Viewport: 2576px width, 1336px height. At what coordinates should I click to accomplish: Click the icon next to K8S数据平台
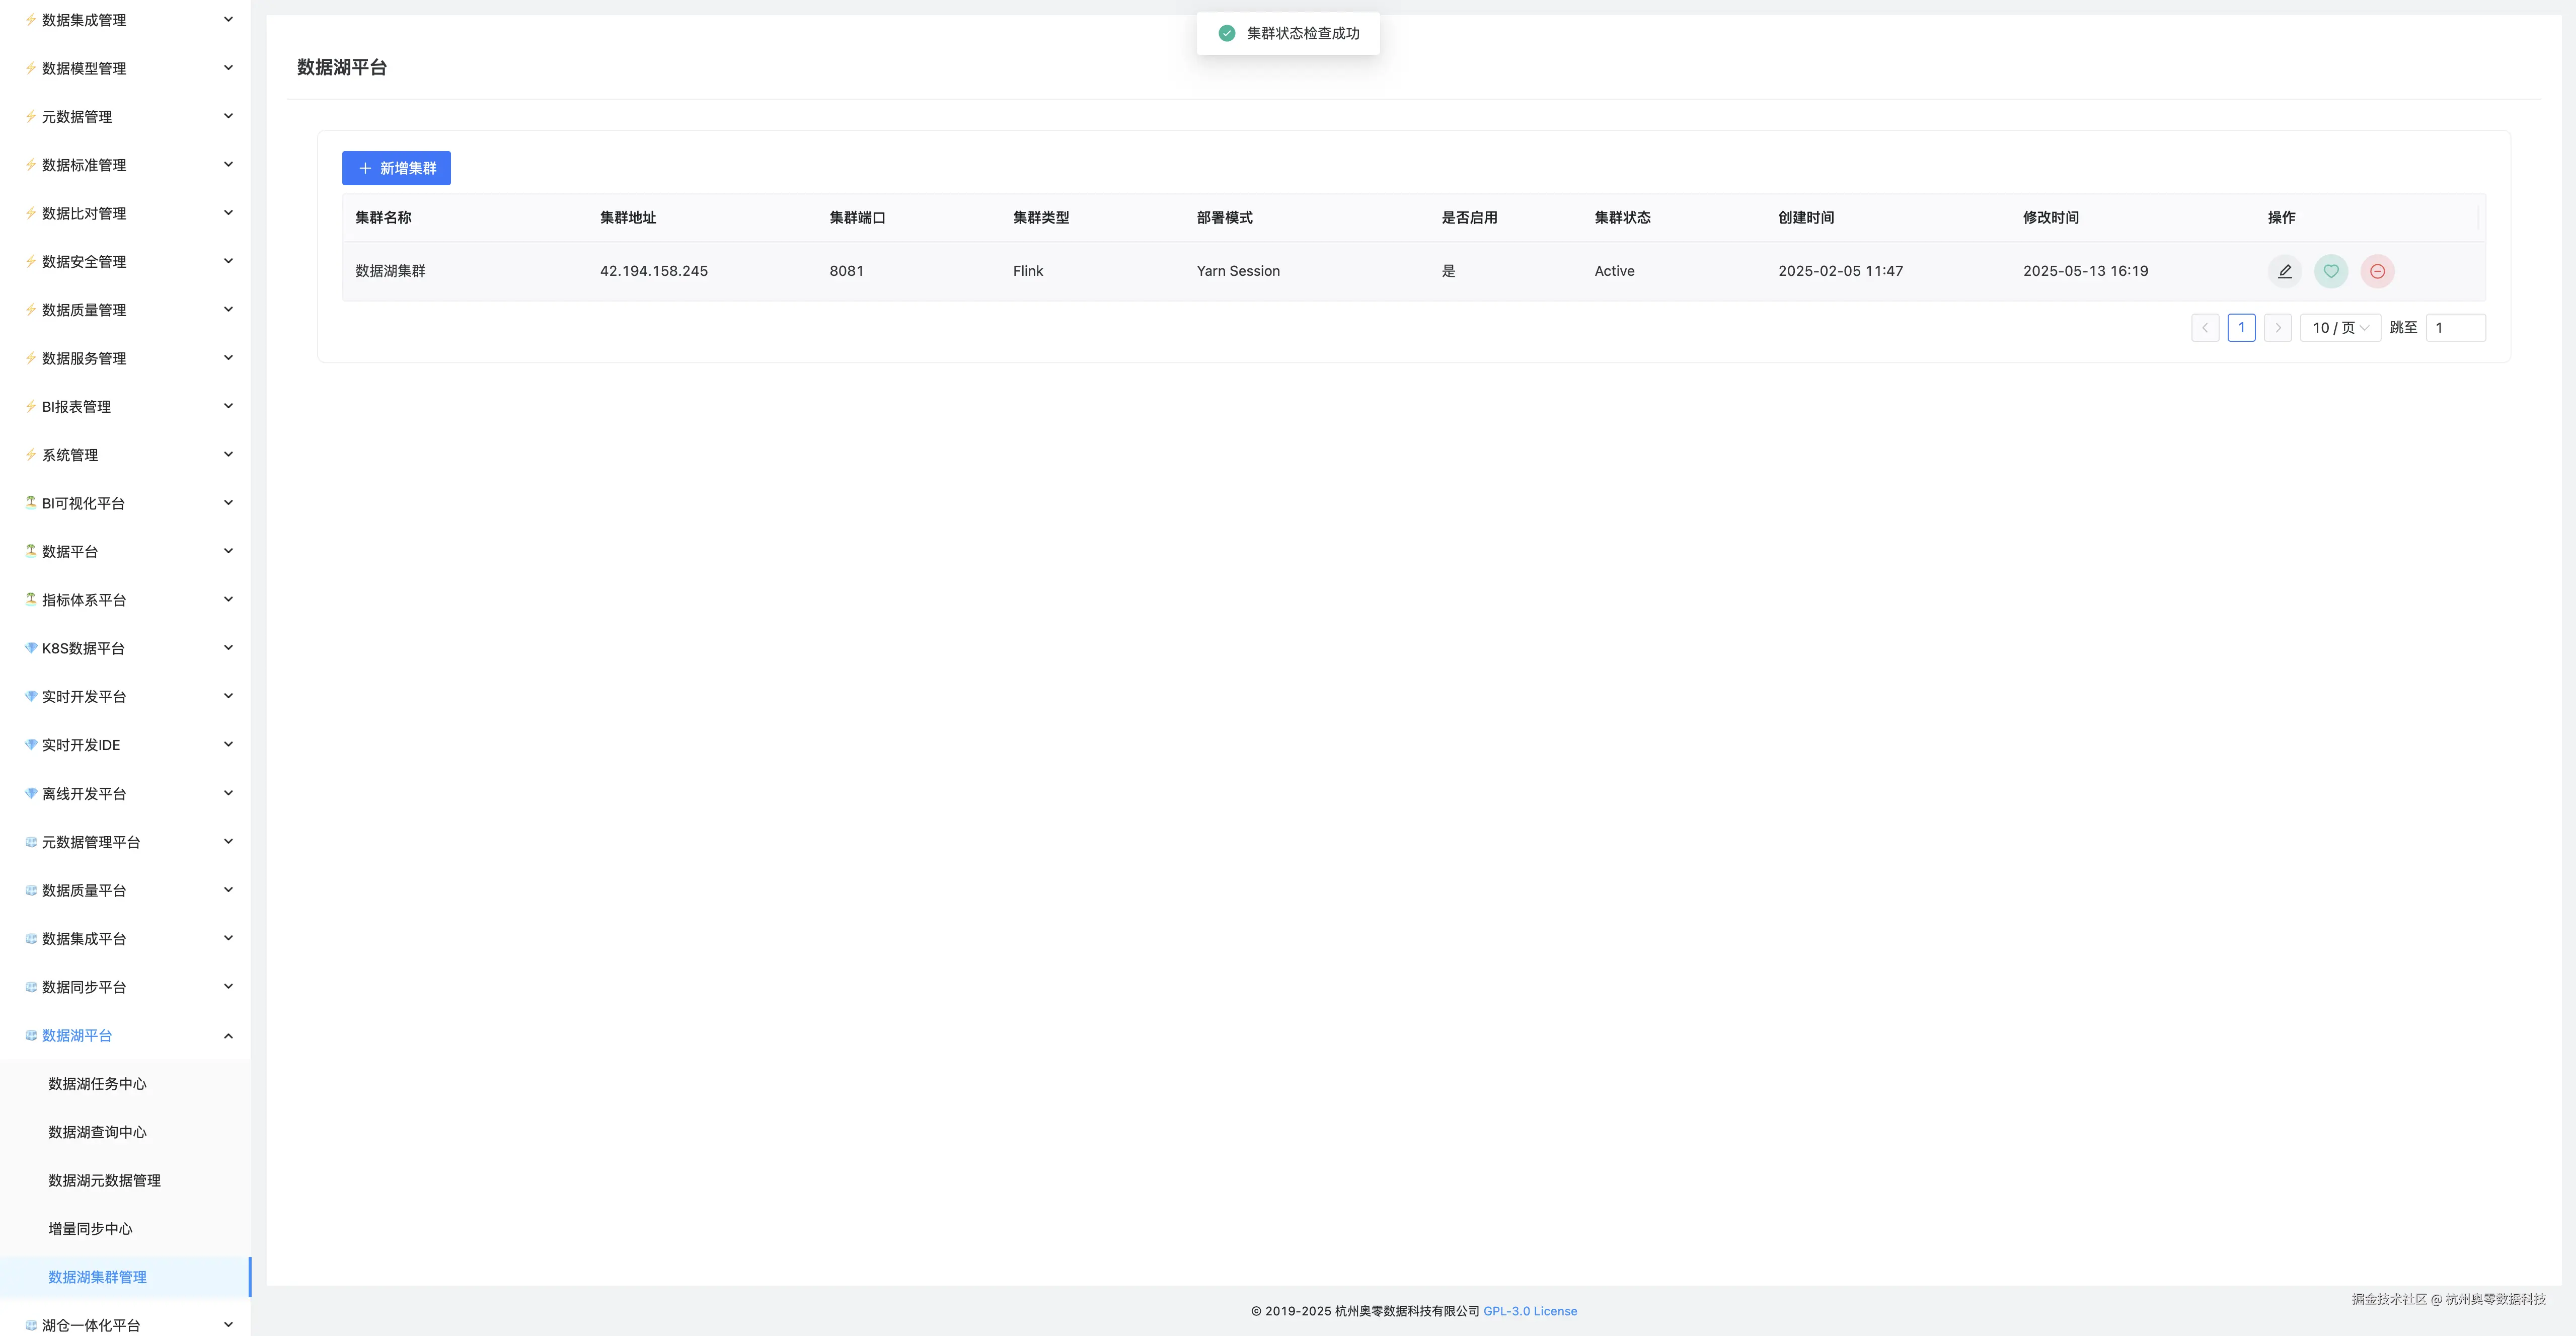[x=31, y=648]
